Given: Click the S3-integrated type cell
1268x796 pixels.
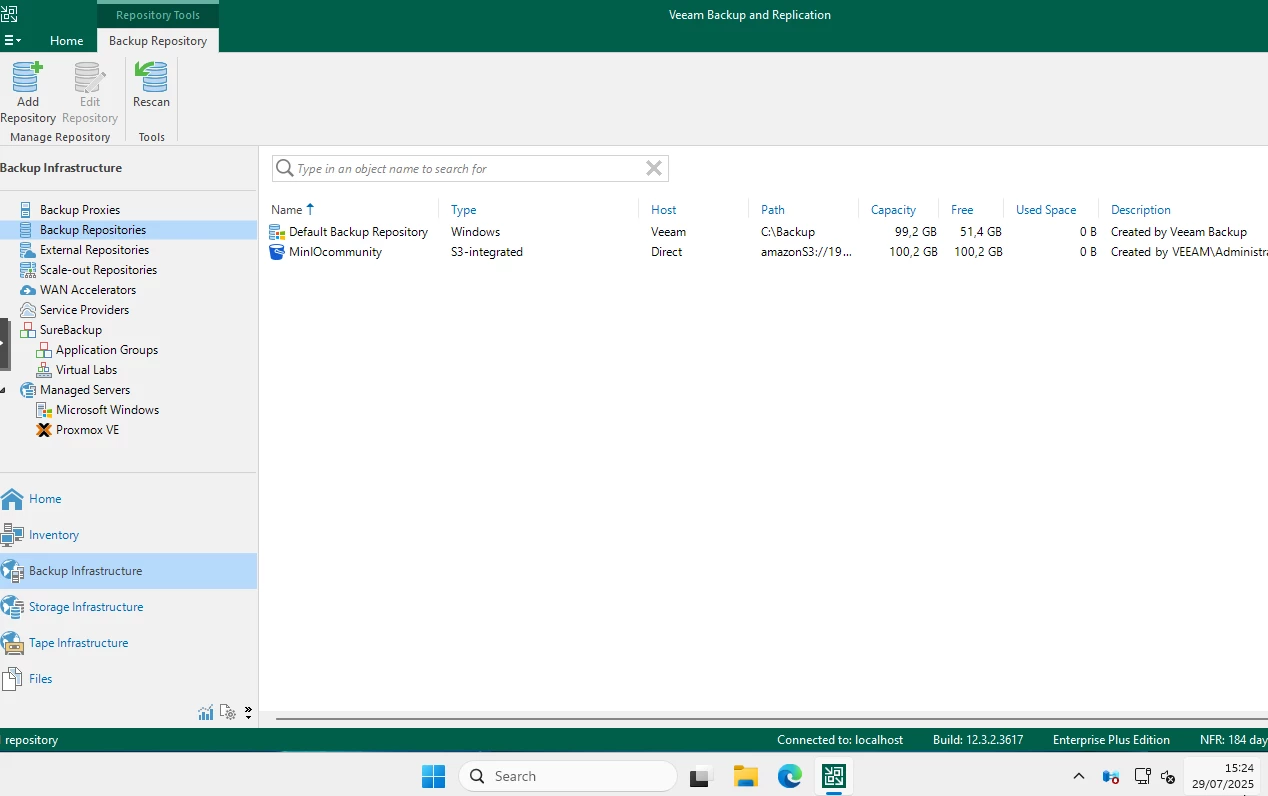Looking at the screenshot, I should tap(487, 252).
